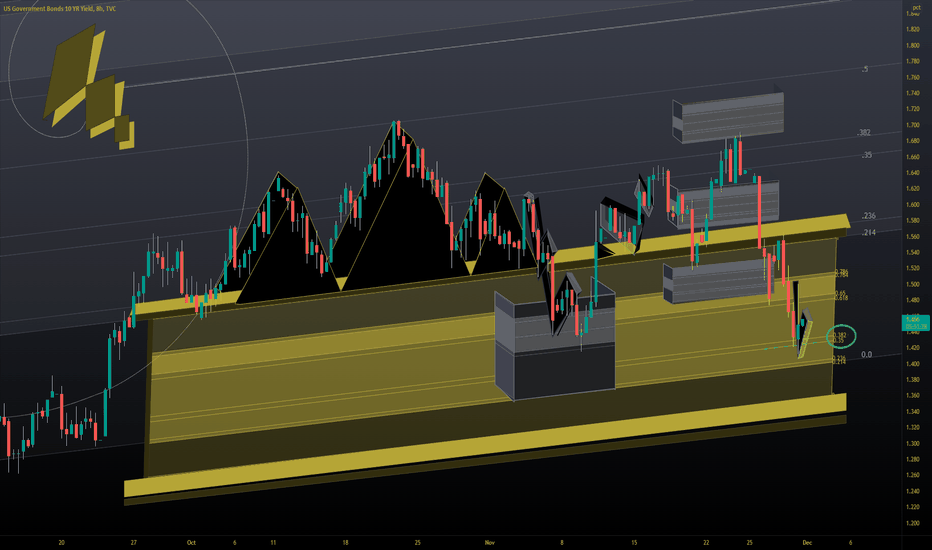Click the 1.600 price axis label

click(912, 205)
